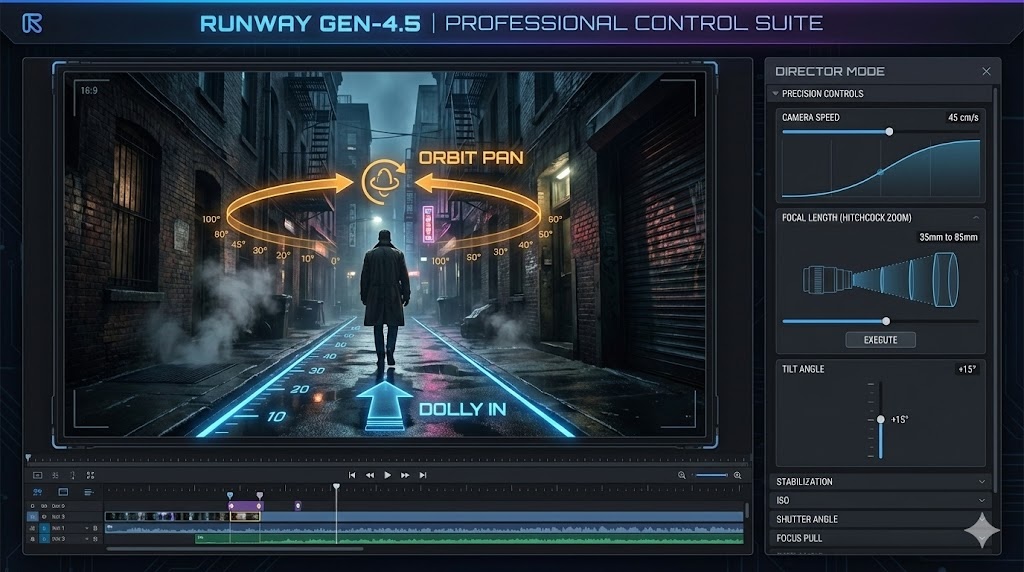The image size is (1024, 572).
Task: Click the Camera Speed slider handle
Action: point(888,131)
